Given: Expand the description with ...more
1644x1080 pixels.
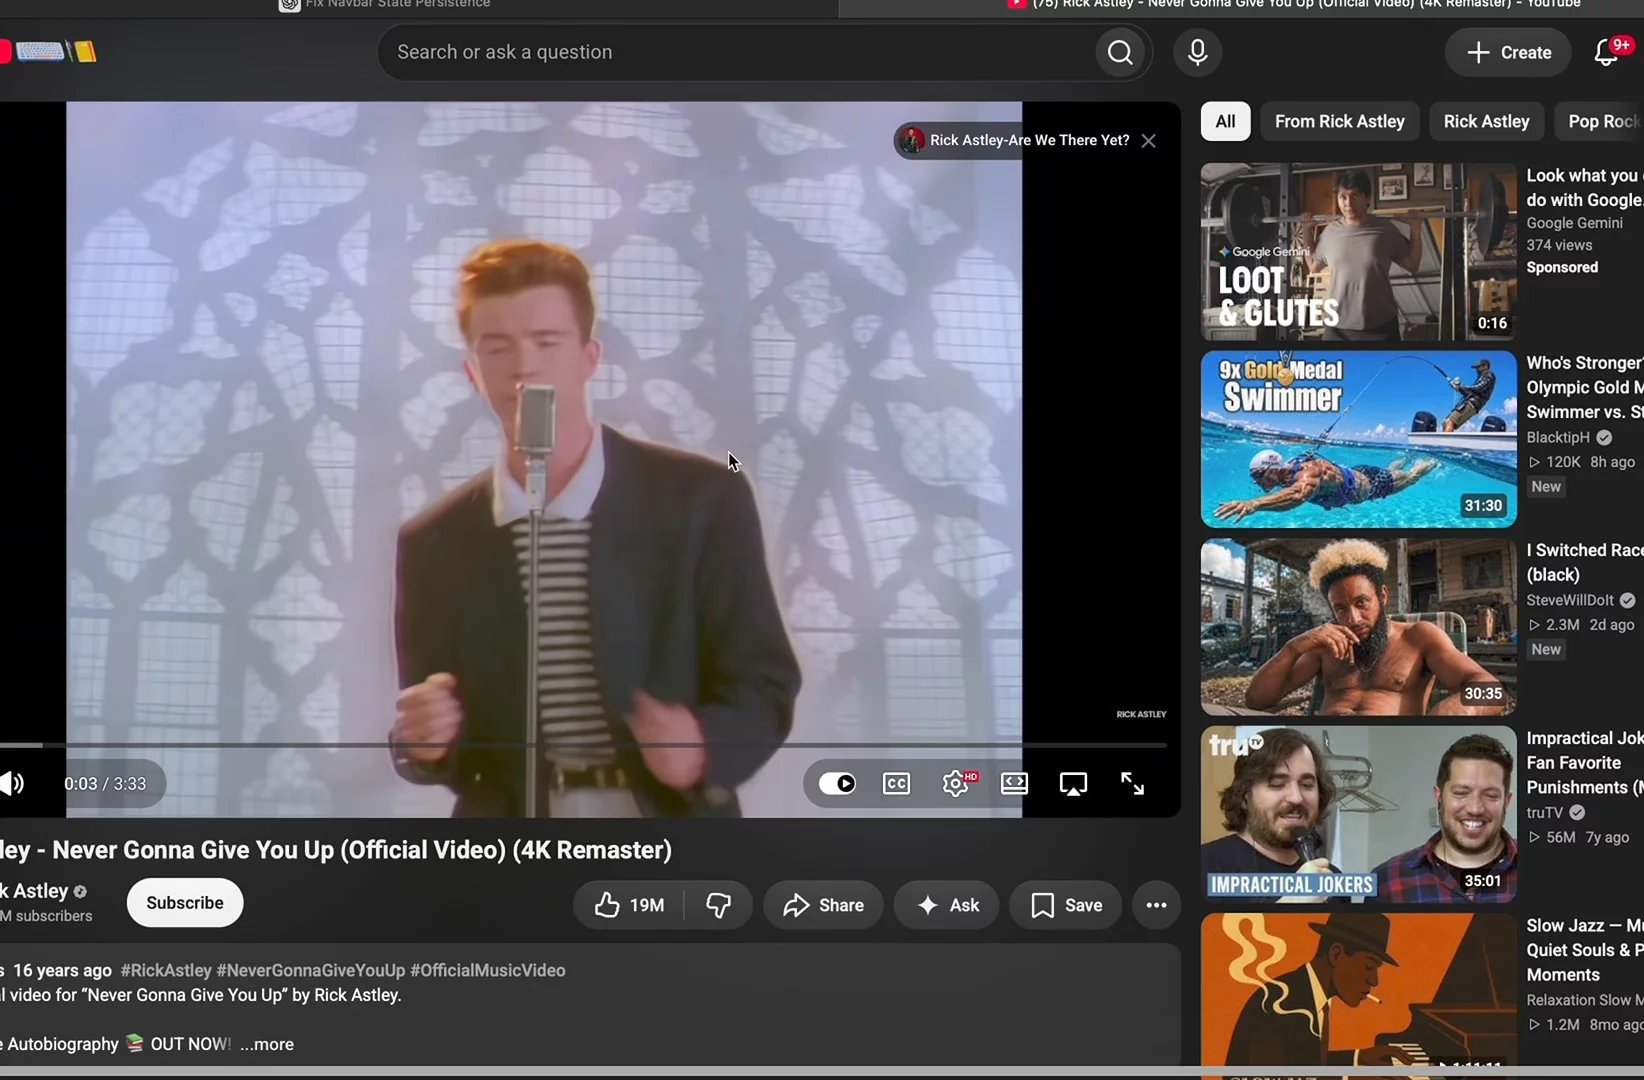Looking at the screenshot, I should pos(267,1044).
